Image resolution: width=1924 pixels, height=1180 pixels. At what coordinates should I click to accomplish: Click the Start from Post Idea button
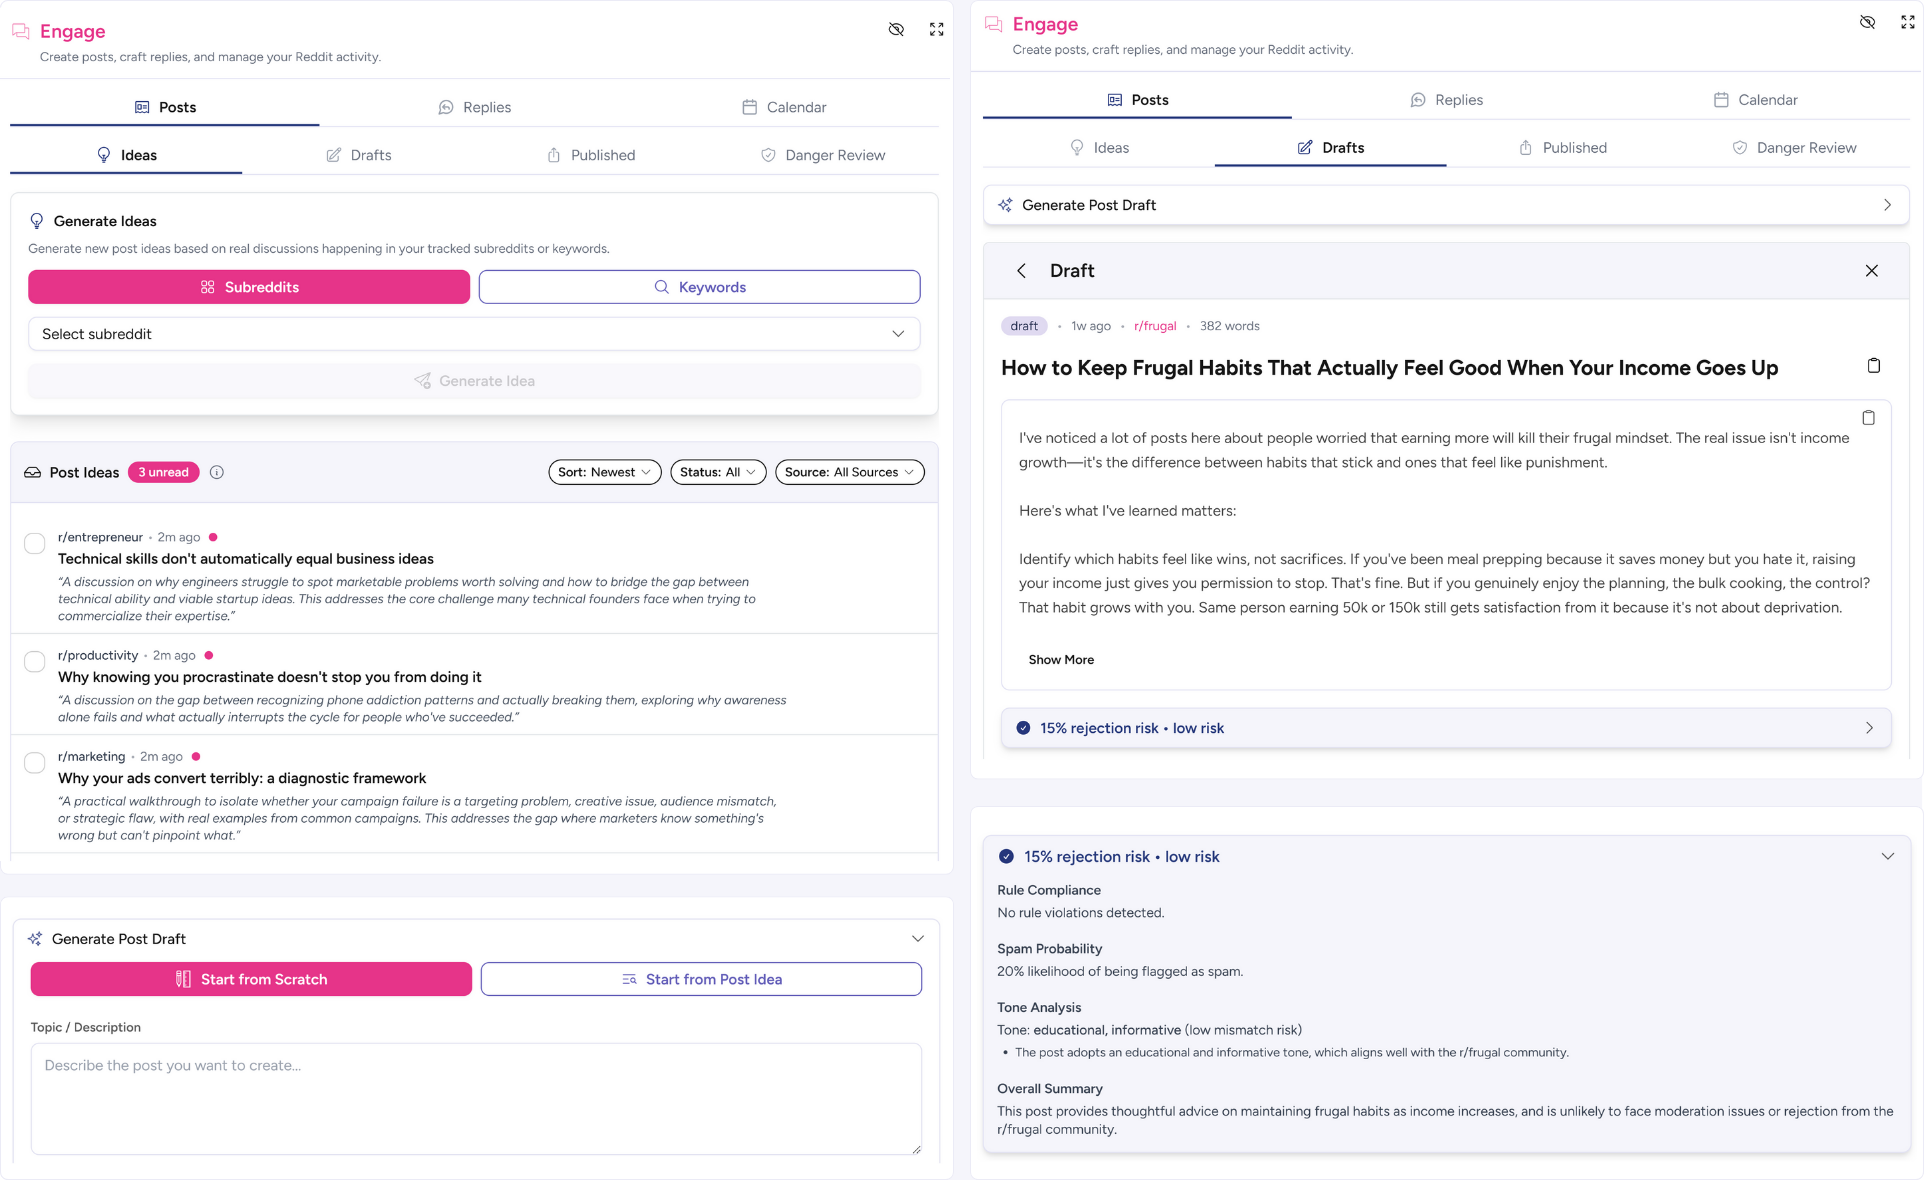701,979
